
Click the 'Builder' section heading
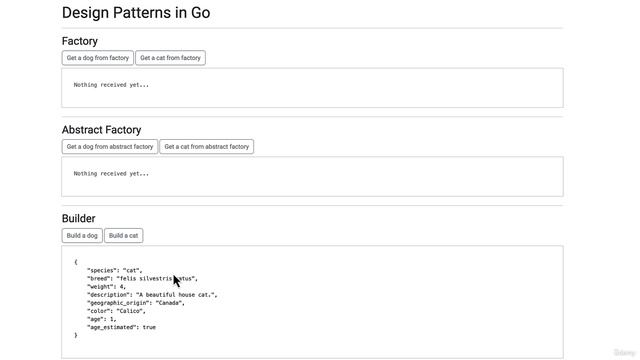pos(78,218)
